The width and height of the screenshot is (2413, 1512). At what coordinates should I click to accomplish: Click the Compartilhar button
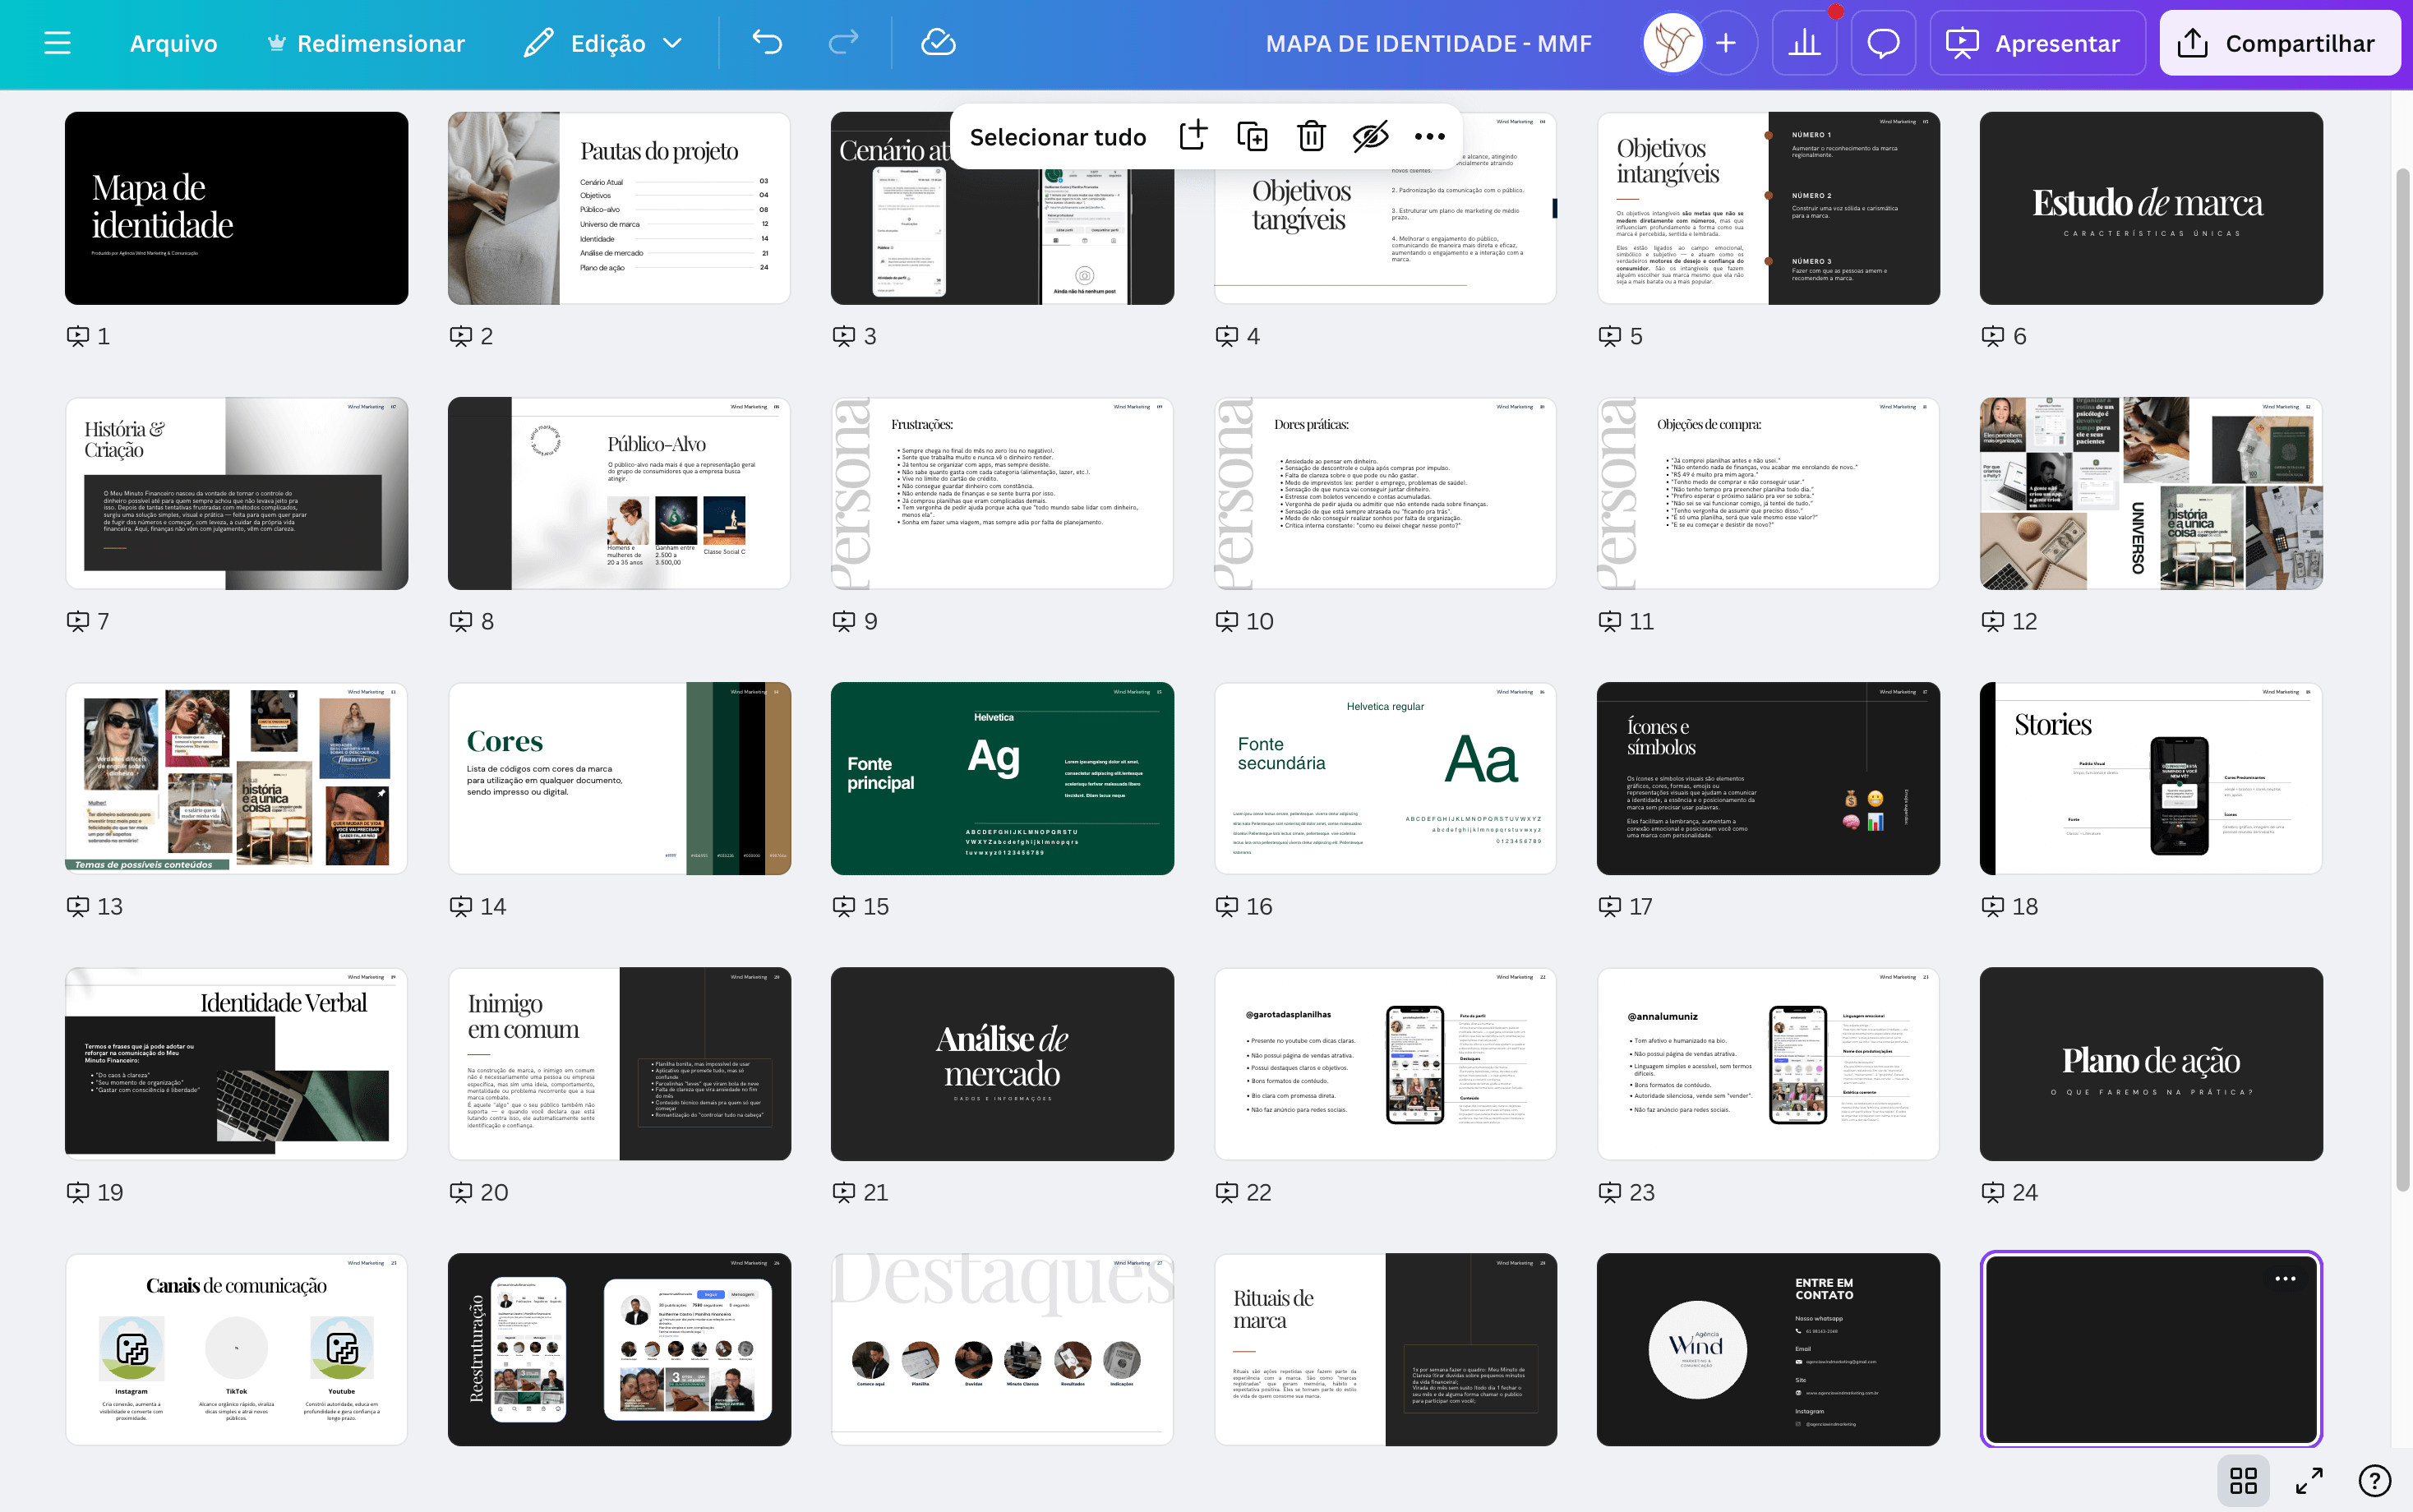click(2279, 43)
